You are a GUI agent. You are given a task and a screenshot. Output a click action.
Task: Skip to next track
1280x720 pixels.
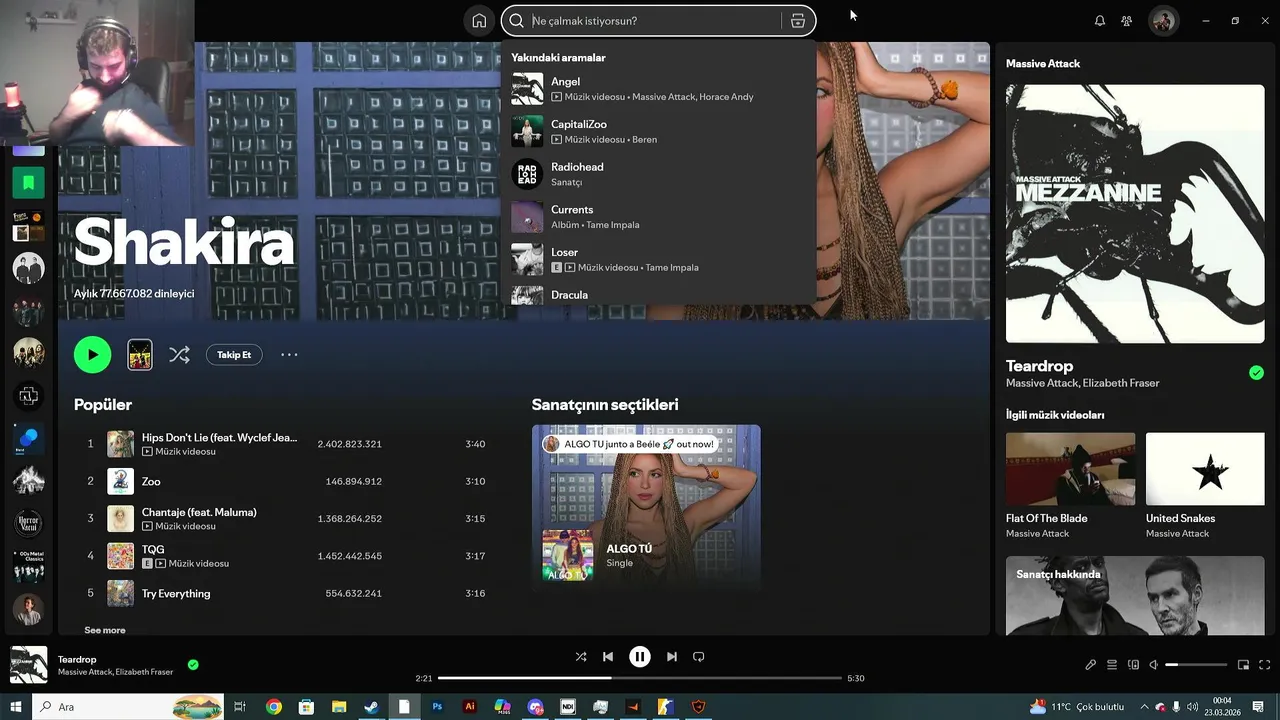(x=672, y=657)
